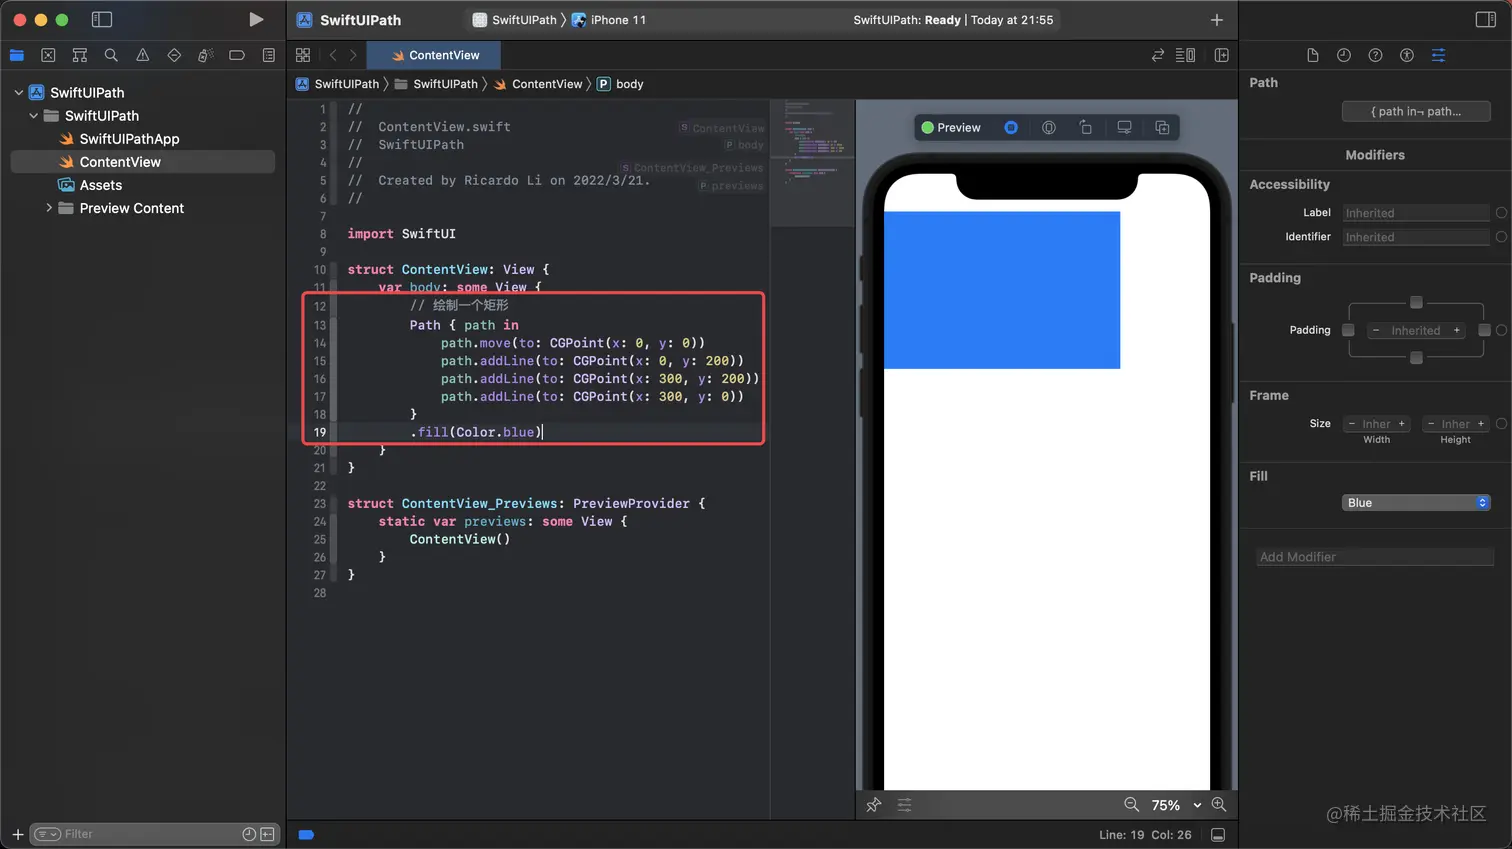Open Breakpoint navigator
The height and width of the screenshot is (849, 1512).
click(237, 55)
